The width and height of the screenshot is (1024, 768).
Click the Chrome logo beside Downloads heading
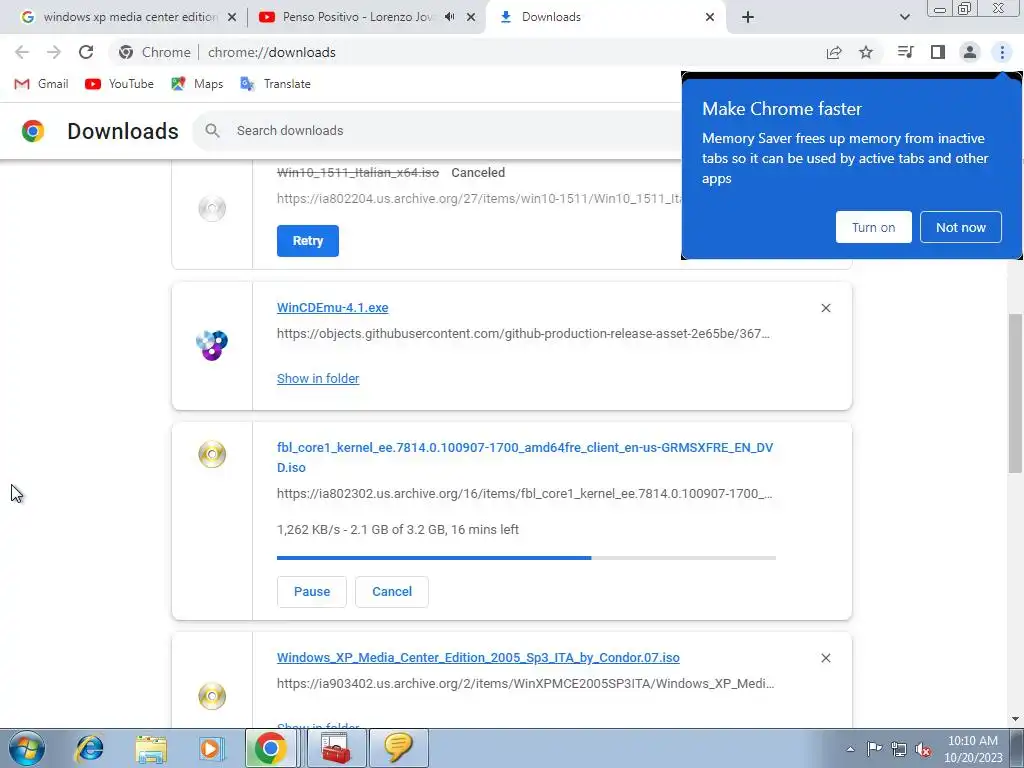[33, 131]
